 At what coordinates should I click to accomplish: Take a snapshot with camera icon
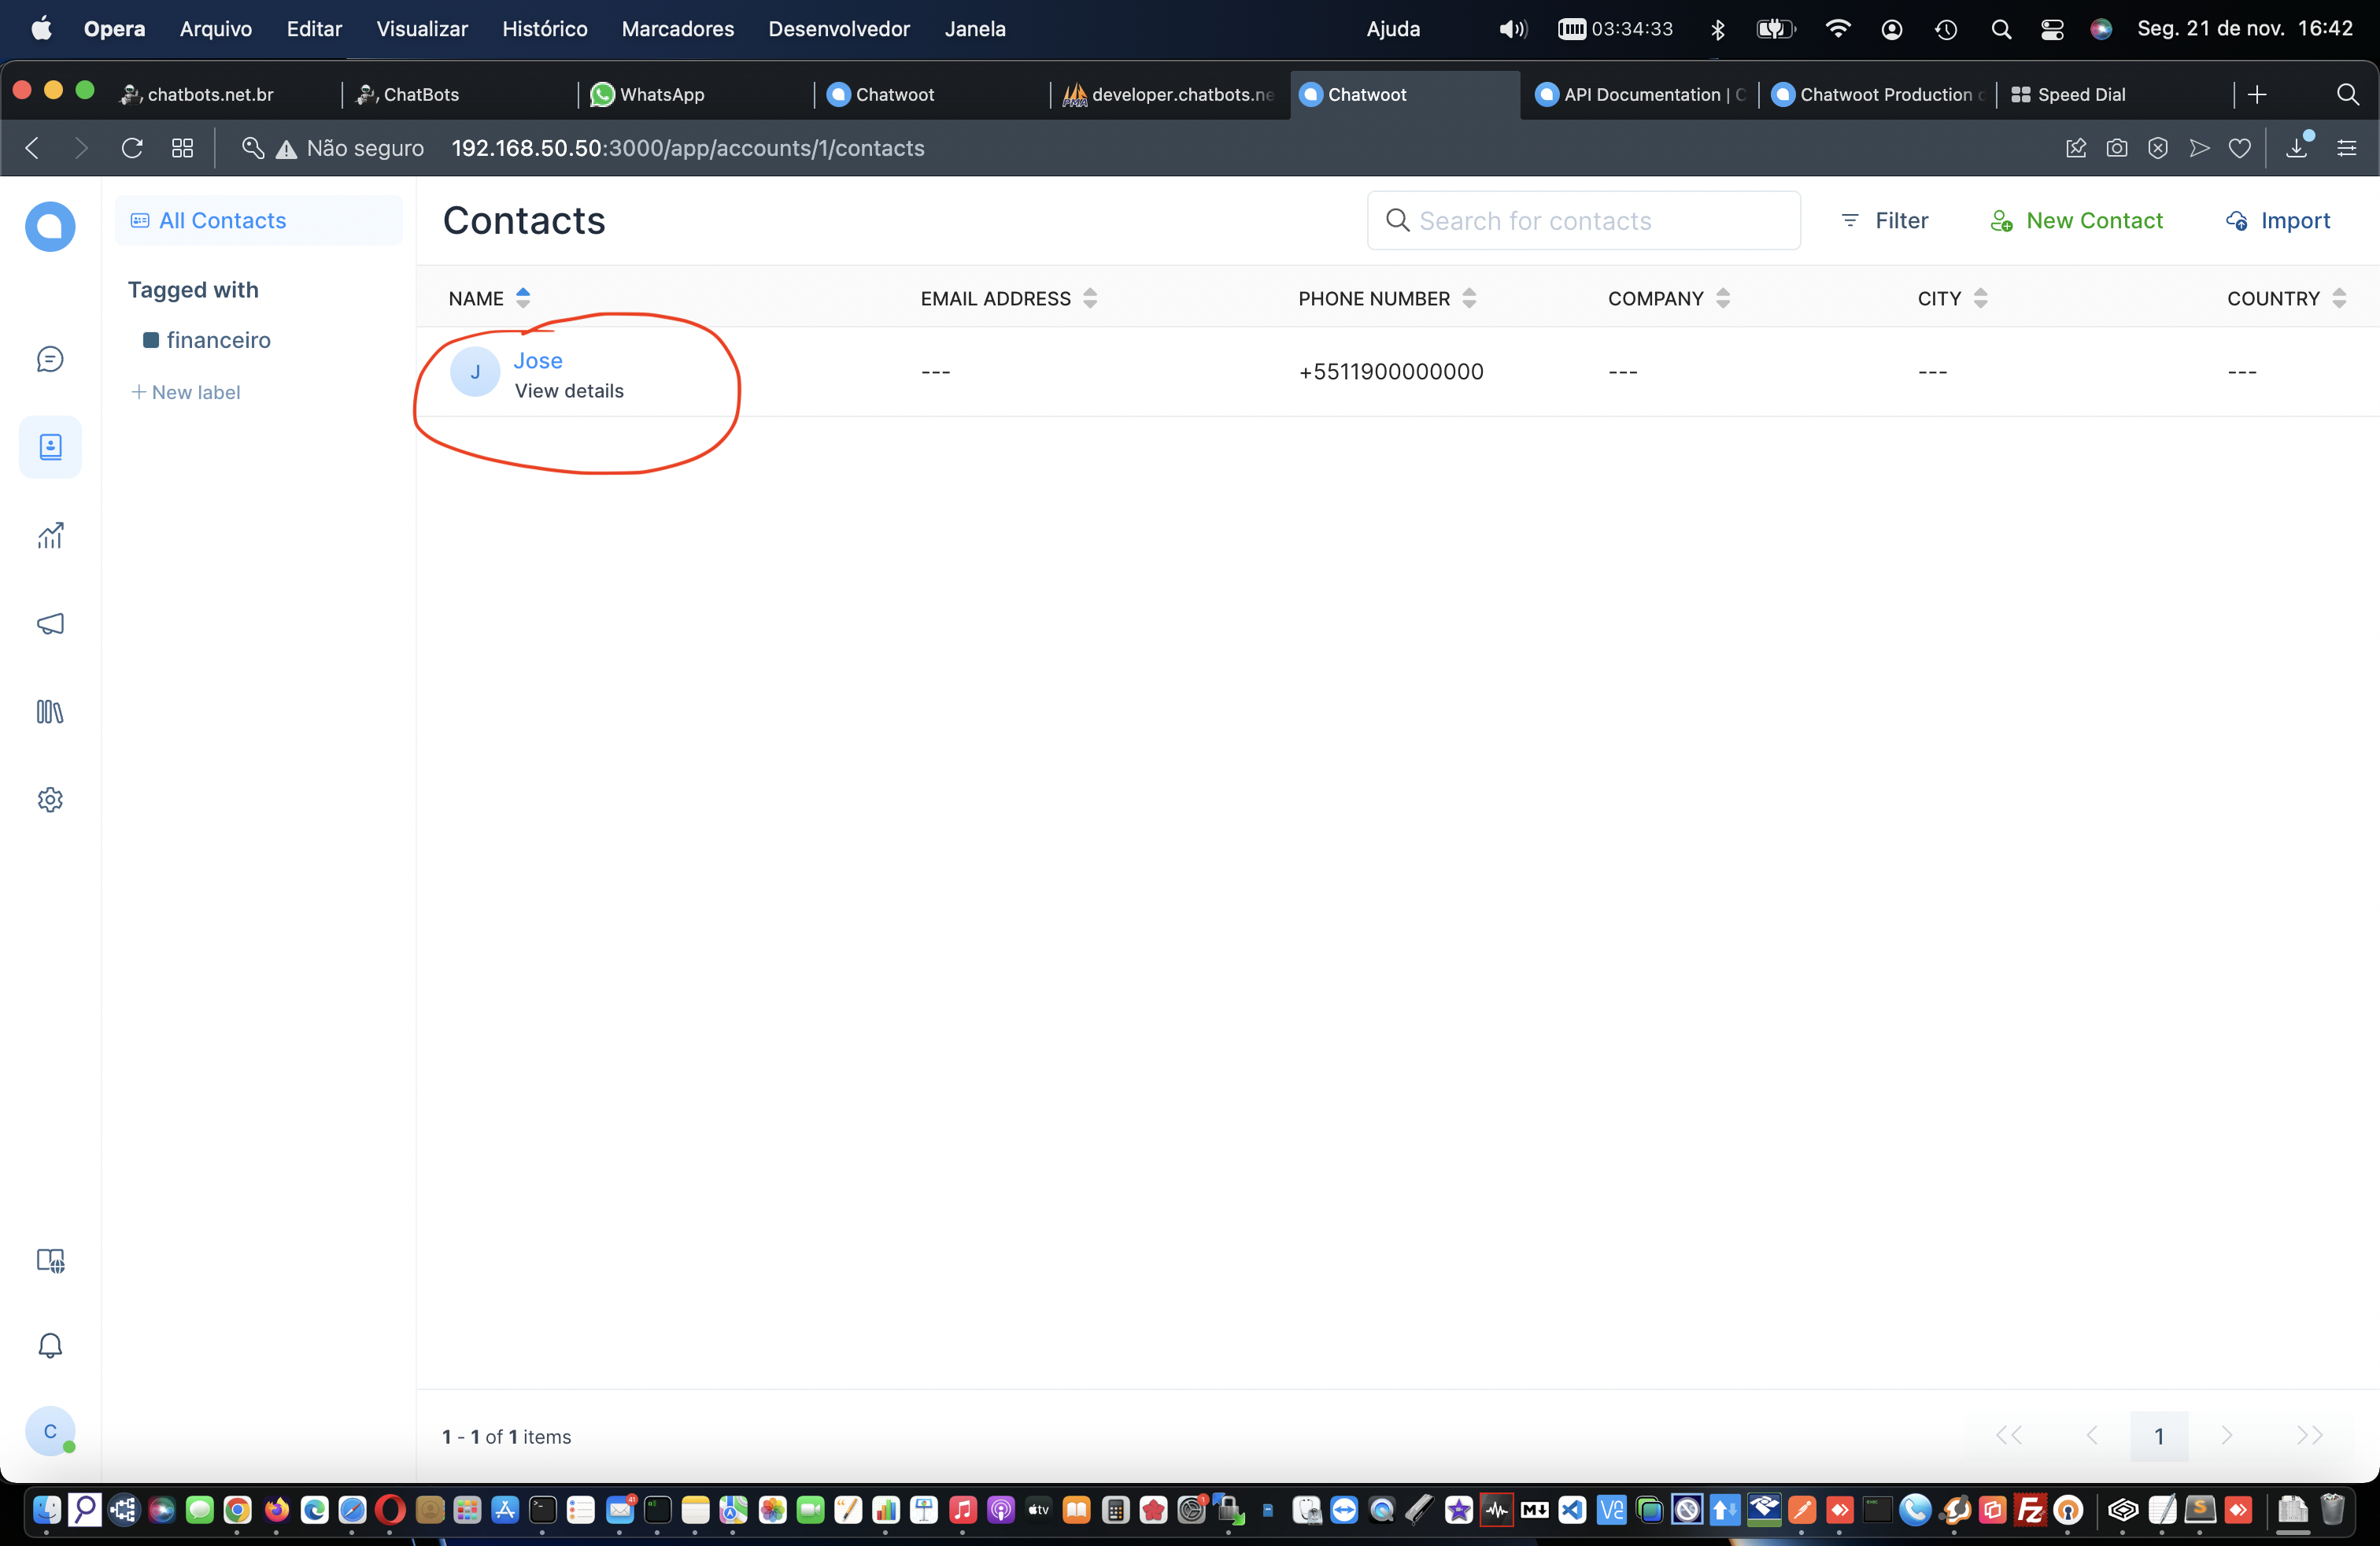(x=2117, y=148)
